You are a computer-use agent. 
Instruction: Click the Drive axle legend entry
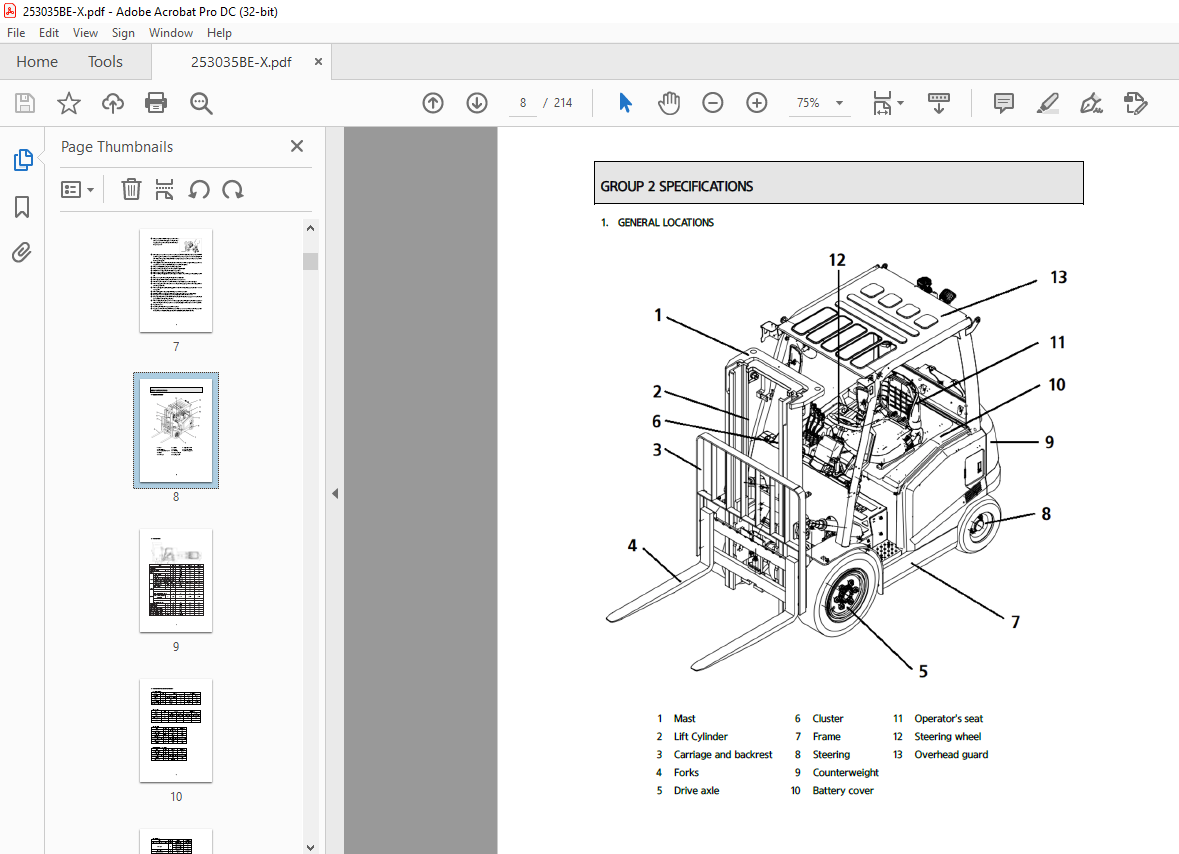696,791
